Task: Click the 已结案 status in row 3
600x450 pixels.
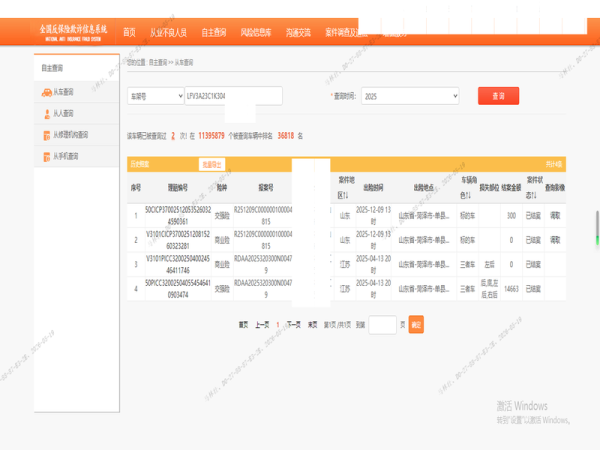Action: [x=533, y=265]
